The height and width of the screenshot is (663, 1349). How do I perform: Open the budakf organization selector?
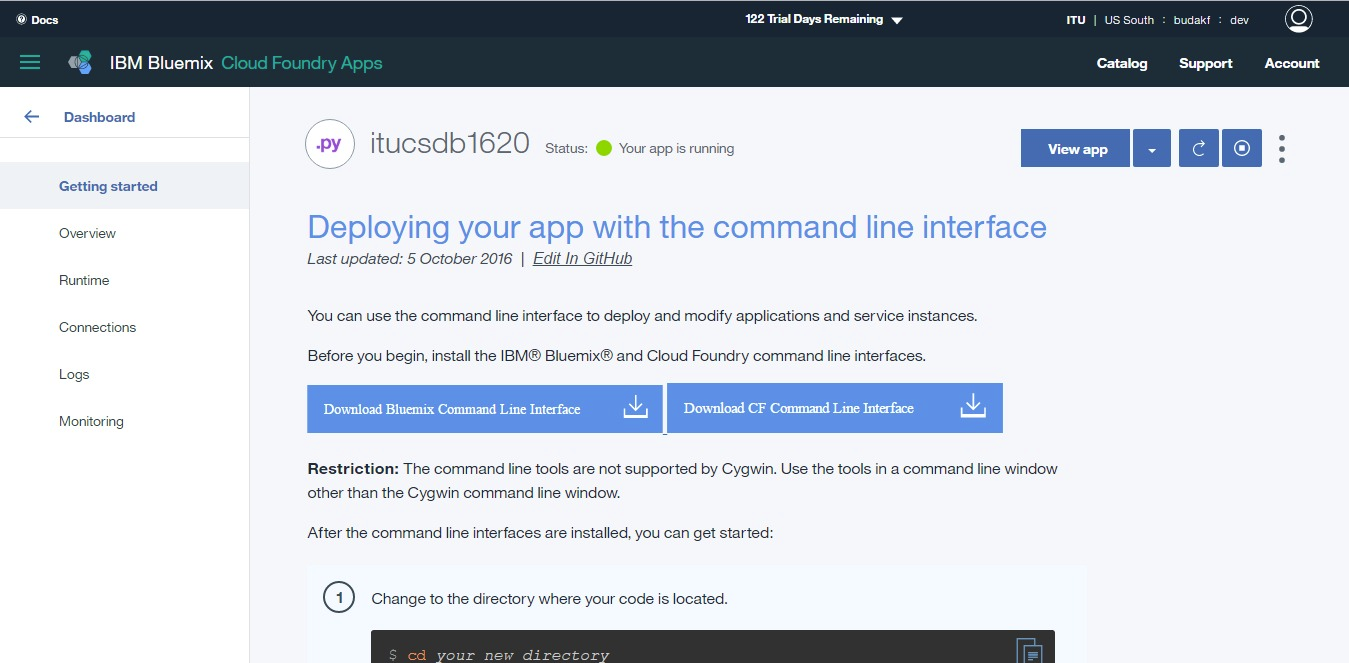click(x=1193, y=20)
